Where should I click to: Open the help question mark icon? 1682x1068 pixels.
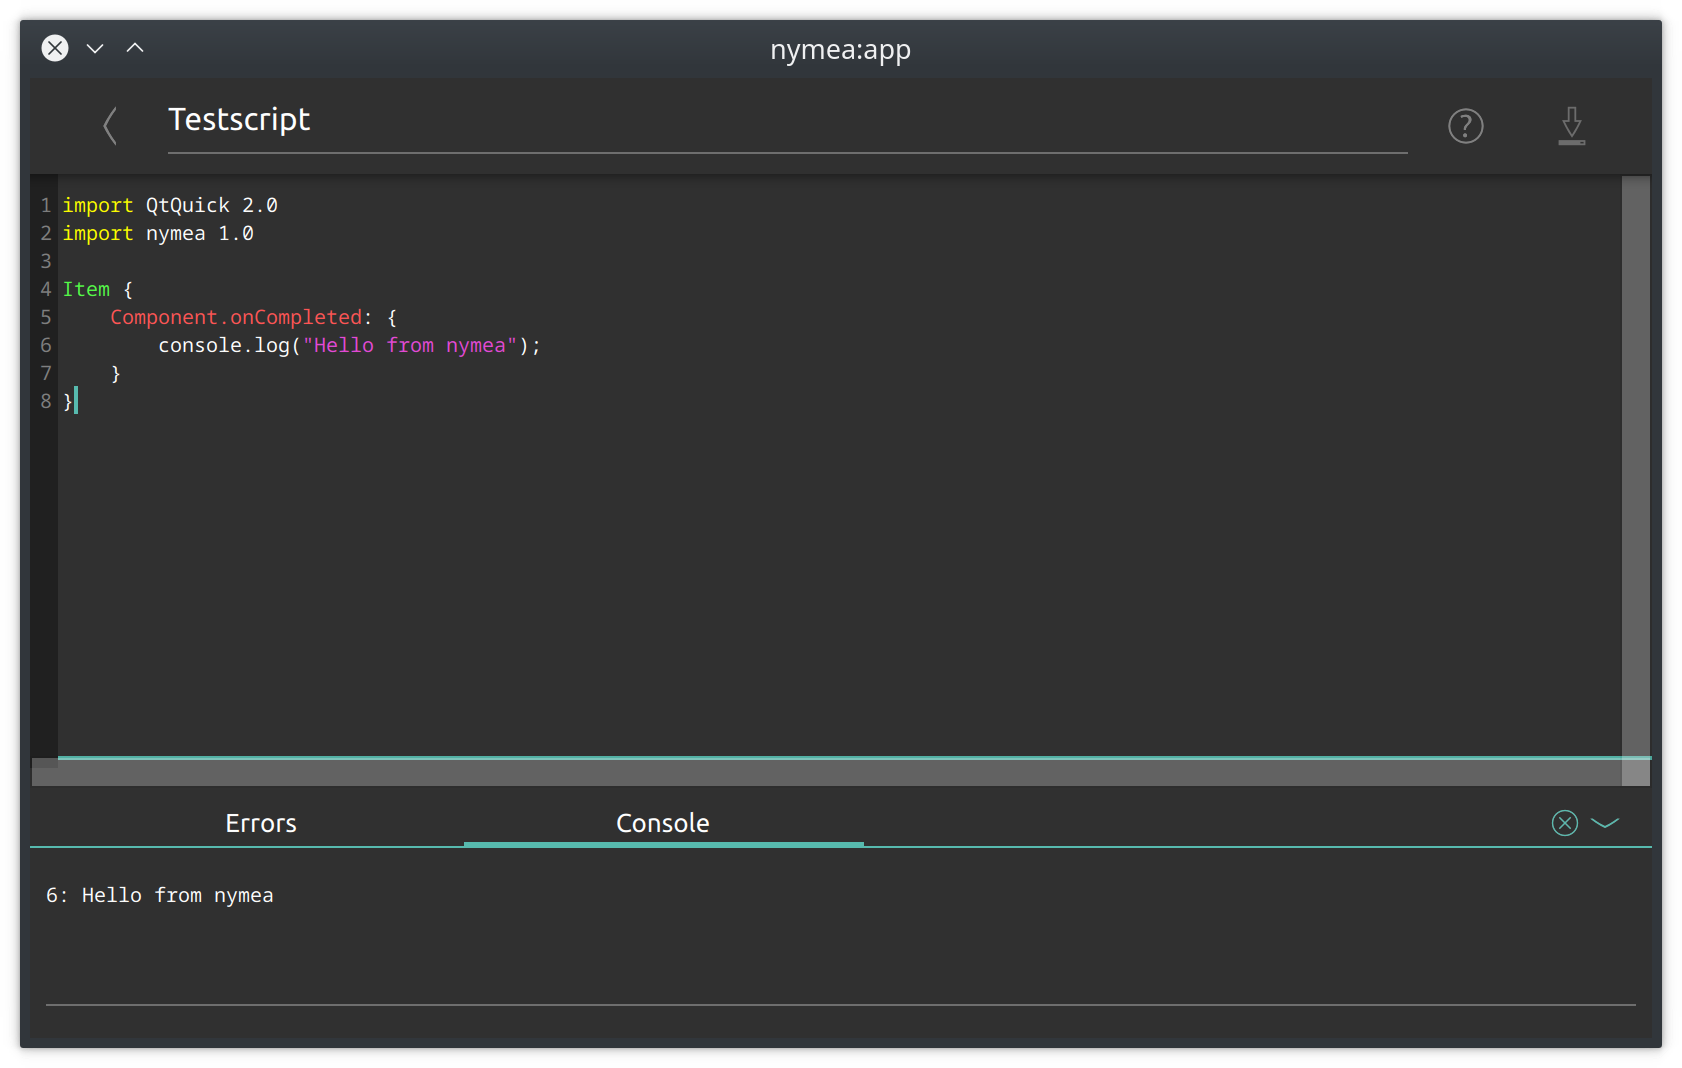1466,126
